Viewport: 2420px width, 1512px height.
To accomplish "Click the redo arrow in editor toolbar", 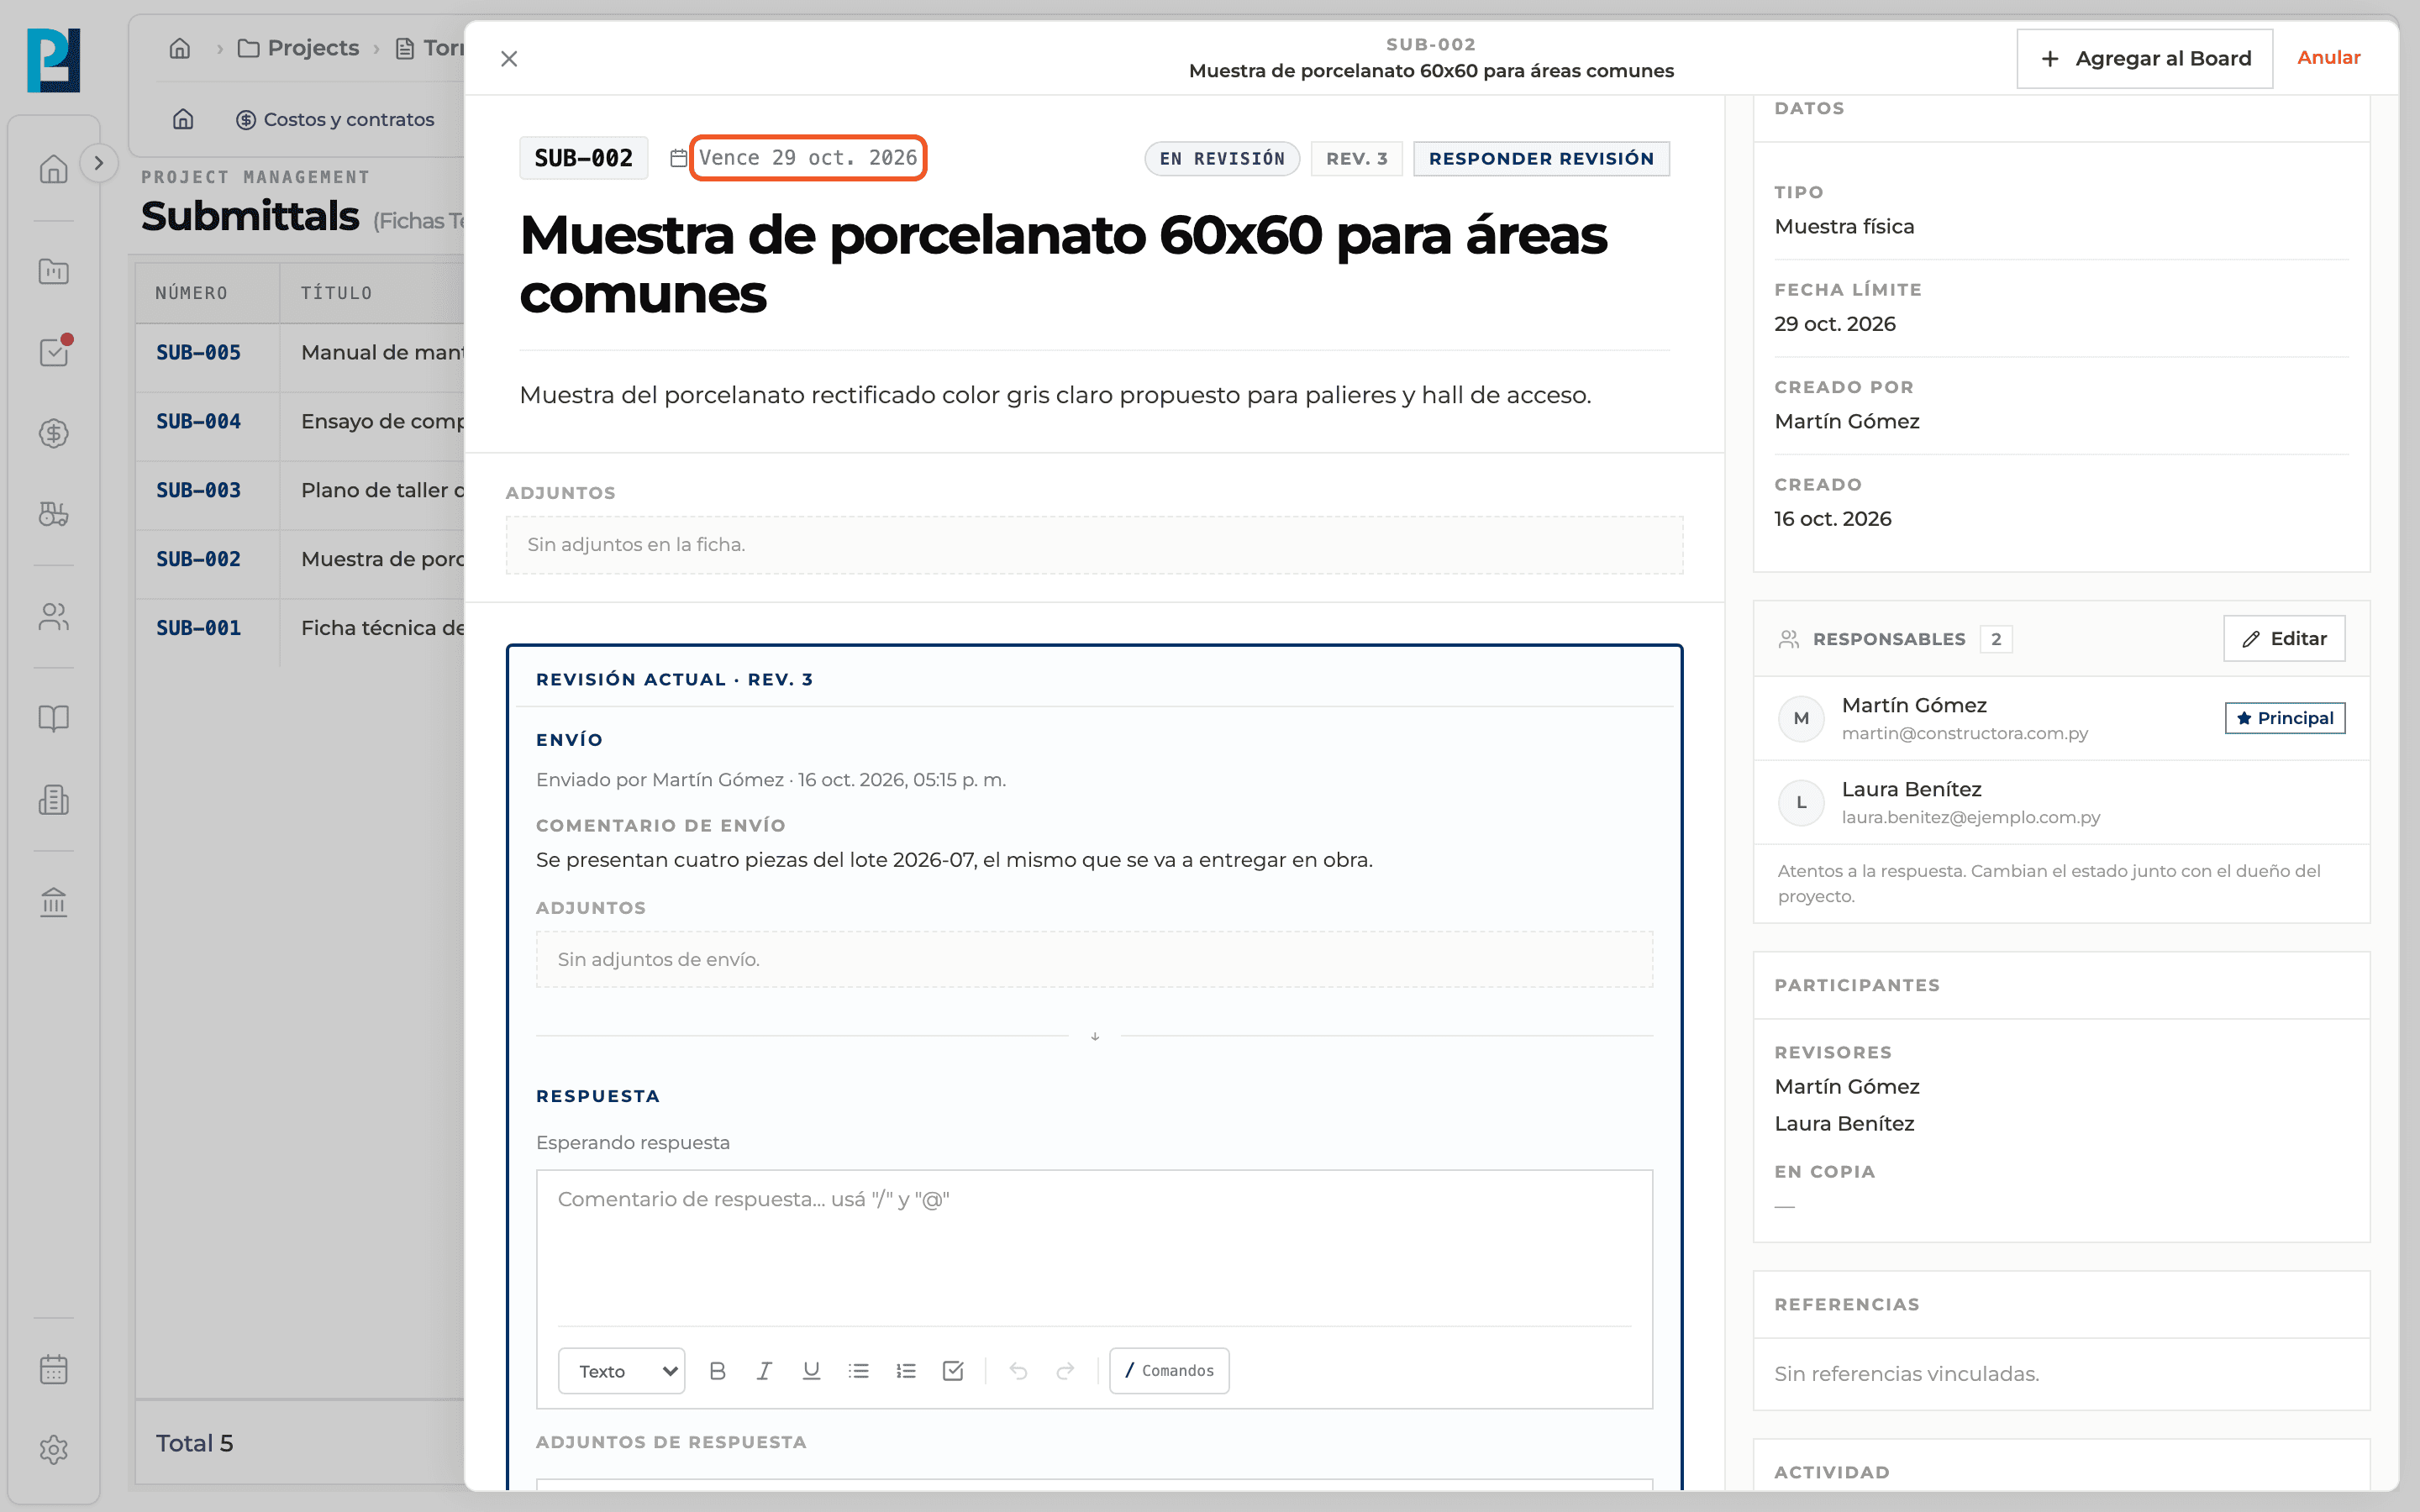I will tap(1065, 1371).
